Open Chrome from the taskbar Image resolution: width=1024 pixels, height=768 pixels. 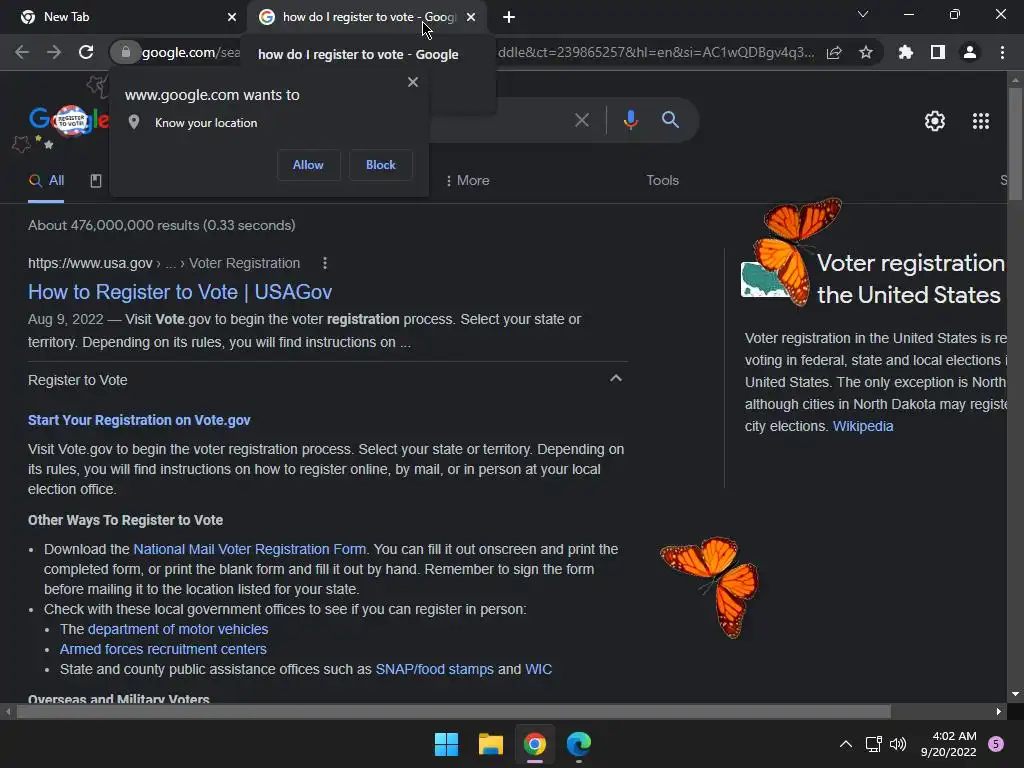[534, 744]
